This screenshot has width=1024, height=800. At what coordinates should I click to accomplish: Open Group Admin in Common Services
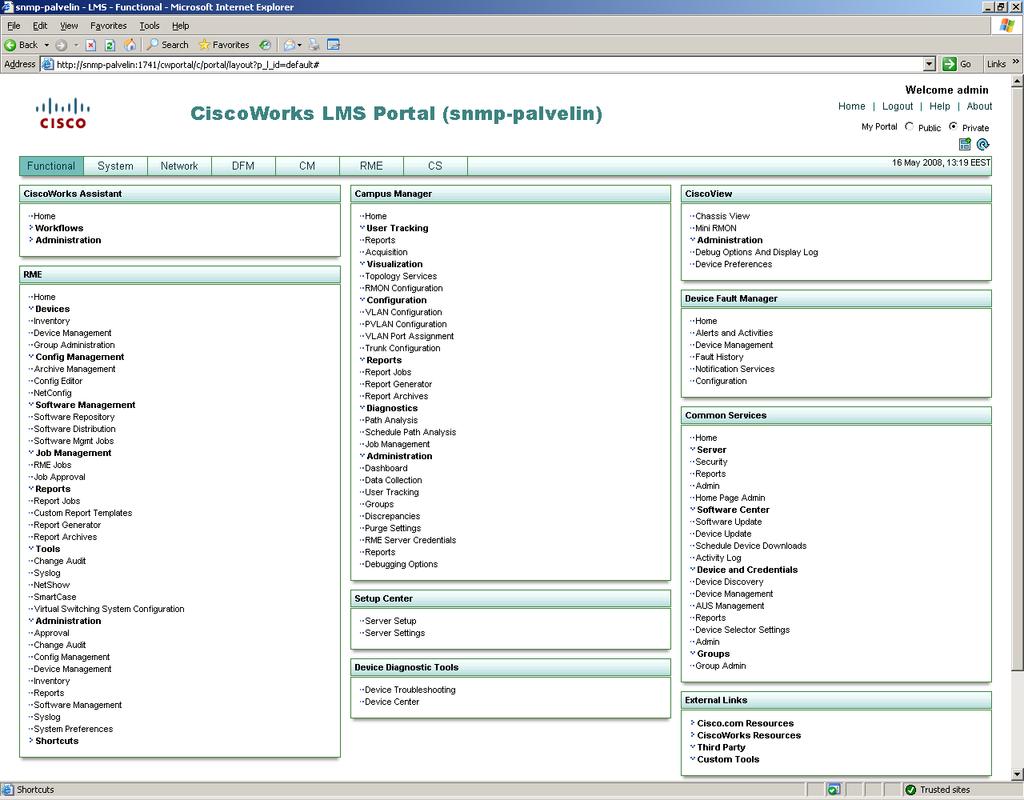coord(720,665)
